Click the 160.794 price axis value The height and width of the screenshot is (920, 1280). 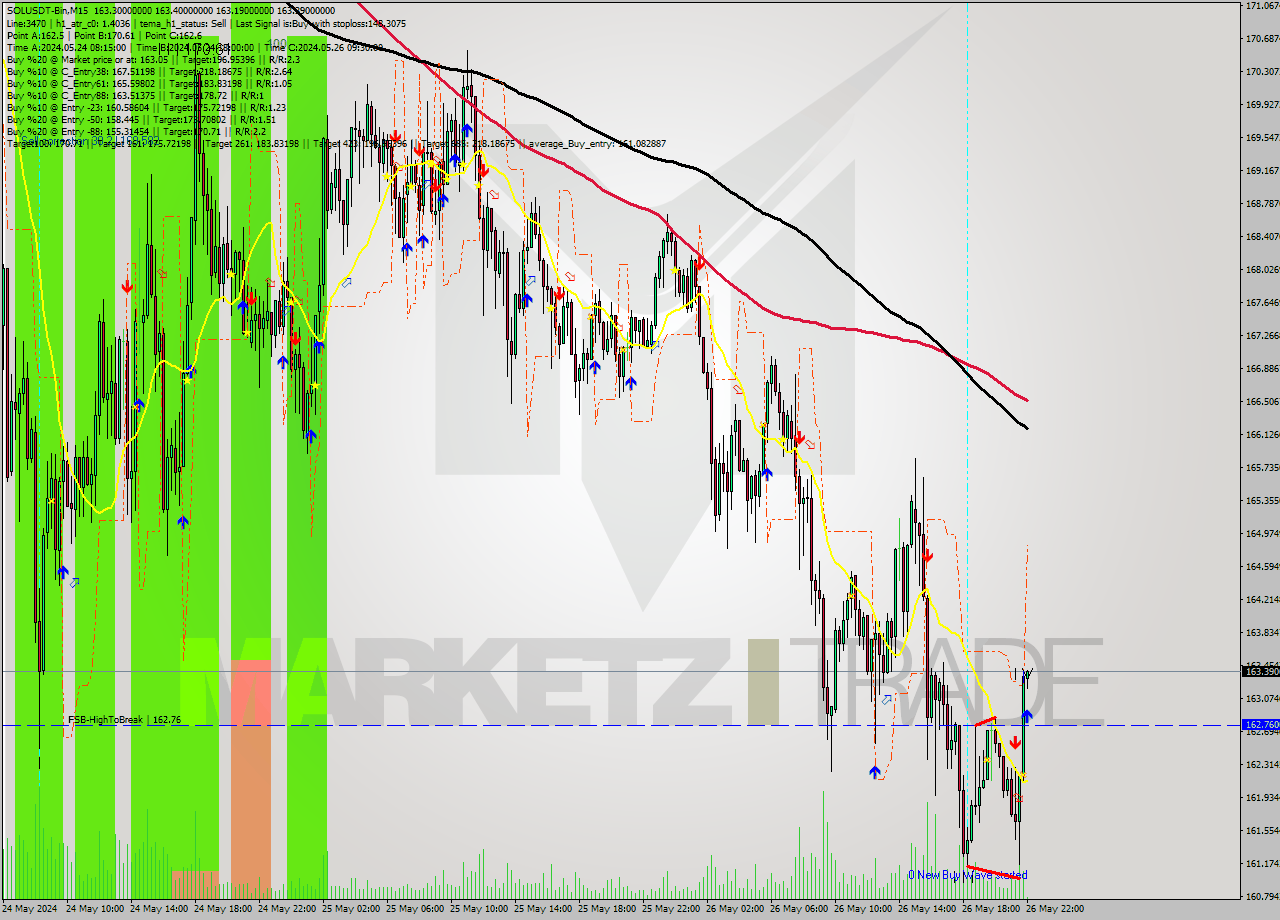tap(1263, 897)
